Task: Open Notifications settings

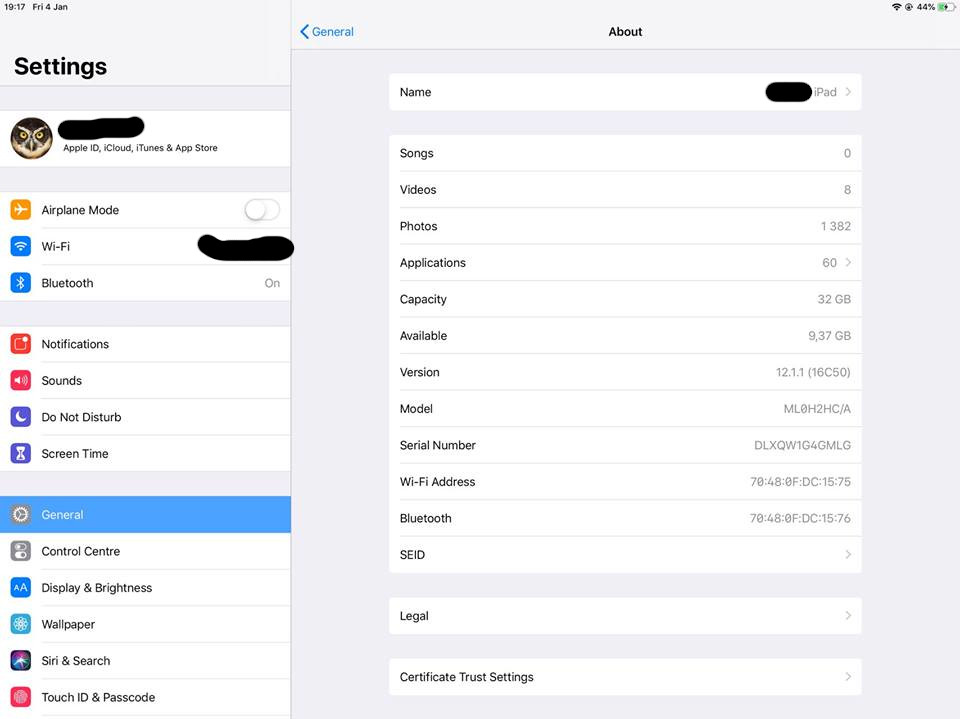Action: (x=145, y=344)
